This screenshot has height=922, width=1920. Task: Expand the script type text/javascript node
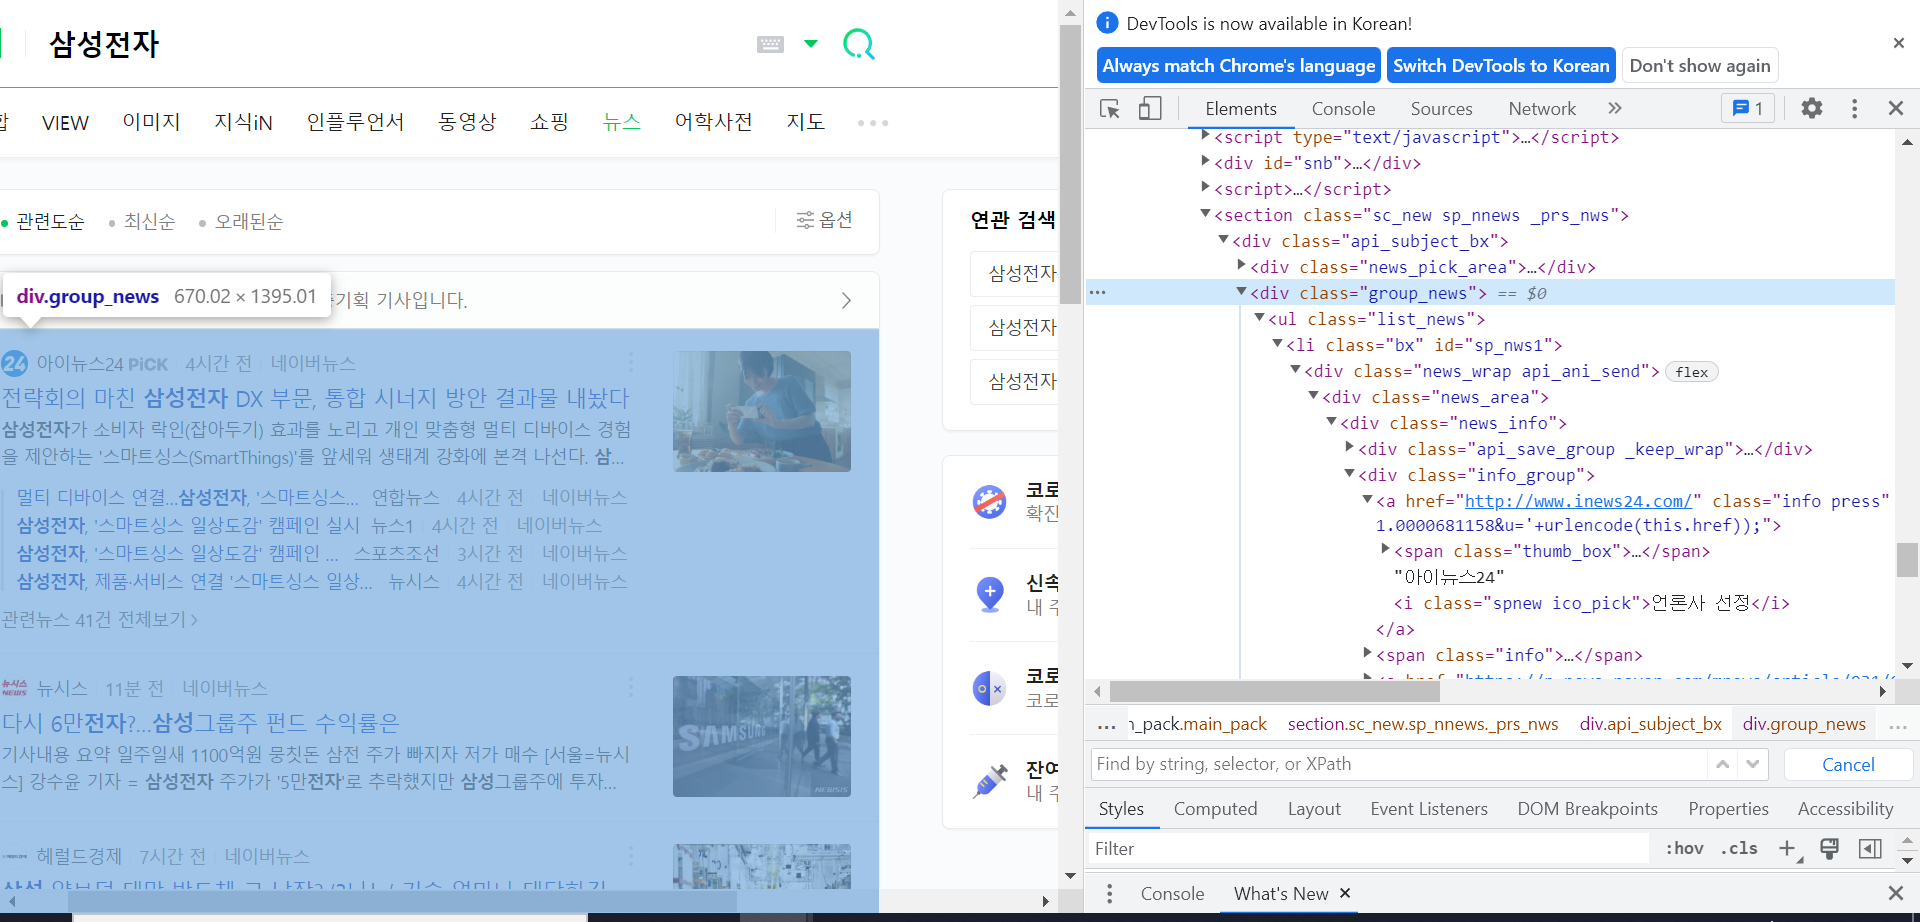click(x=1206, y=135)
